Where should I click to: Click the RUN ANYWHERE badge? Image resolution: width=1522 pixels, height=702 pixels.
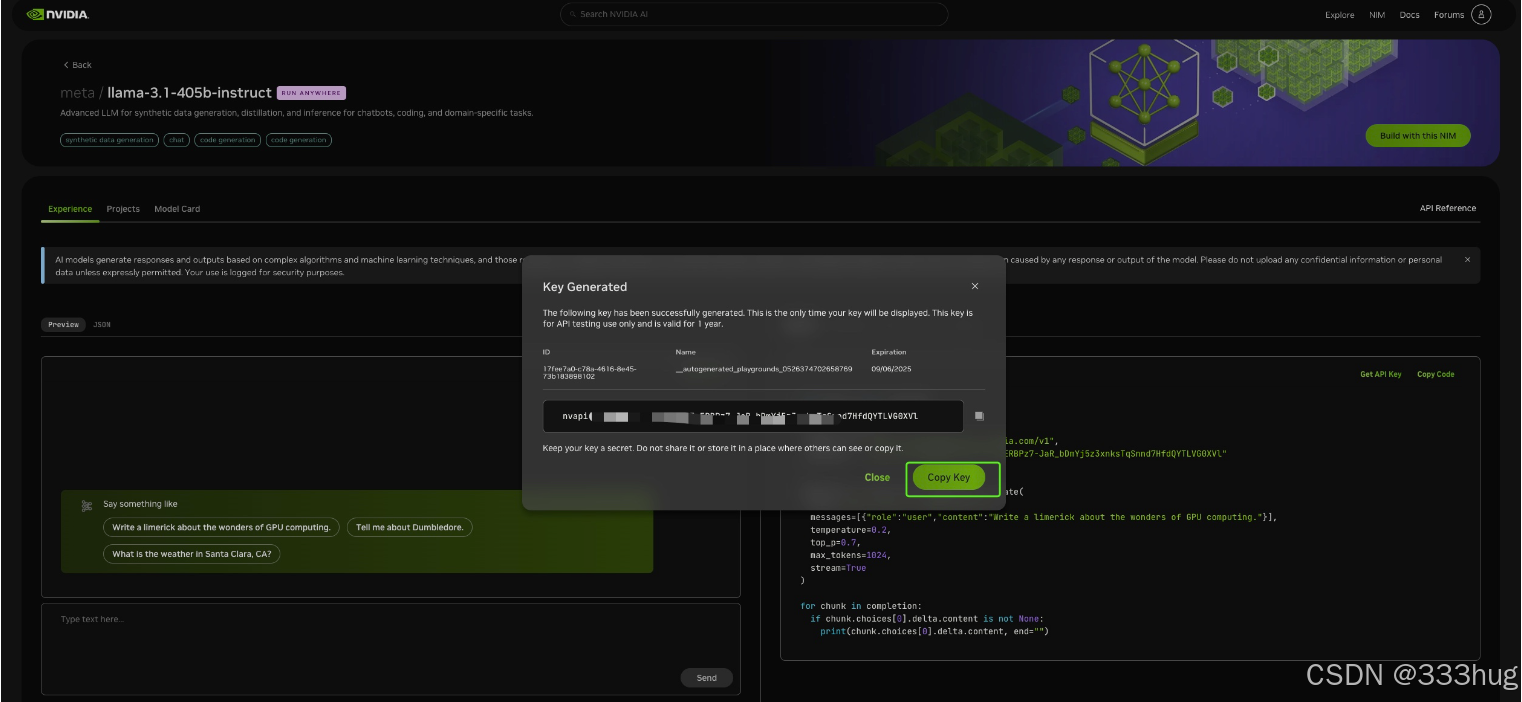tap(311, 93)
